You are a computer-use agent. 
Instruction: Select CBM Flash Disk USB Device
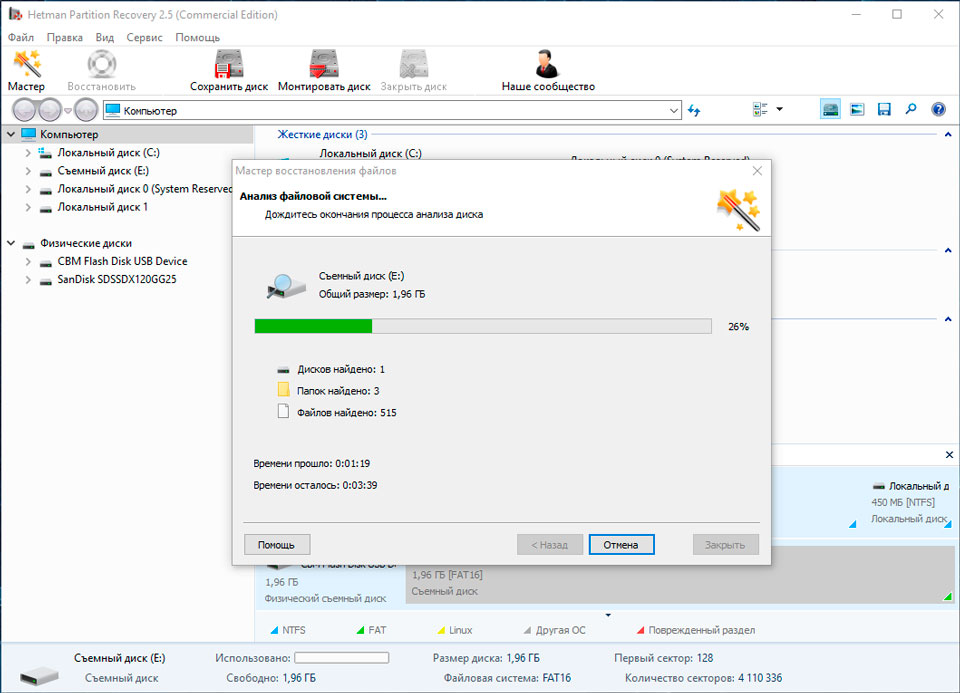(x=122, y=261)
